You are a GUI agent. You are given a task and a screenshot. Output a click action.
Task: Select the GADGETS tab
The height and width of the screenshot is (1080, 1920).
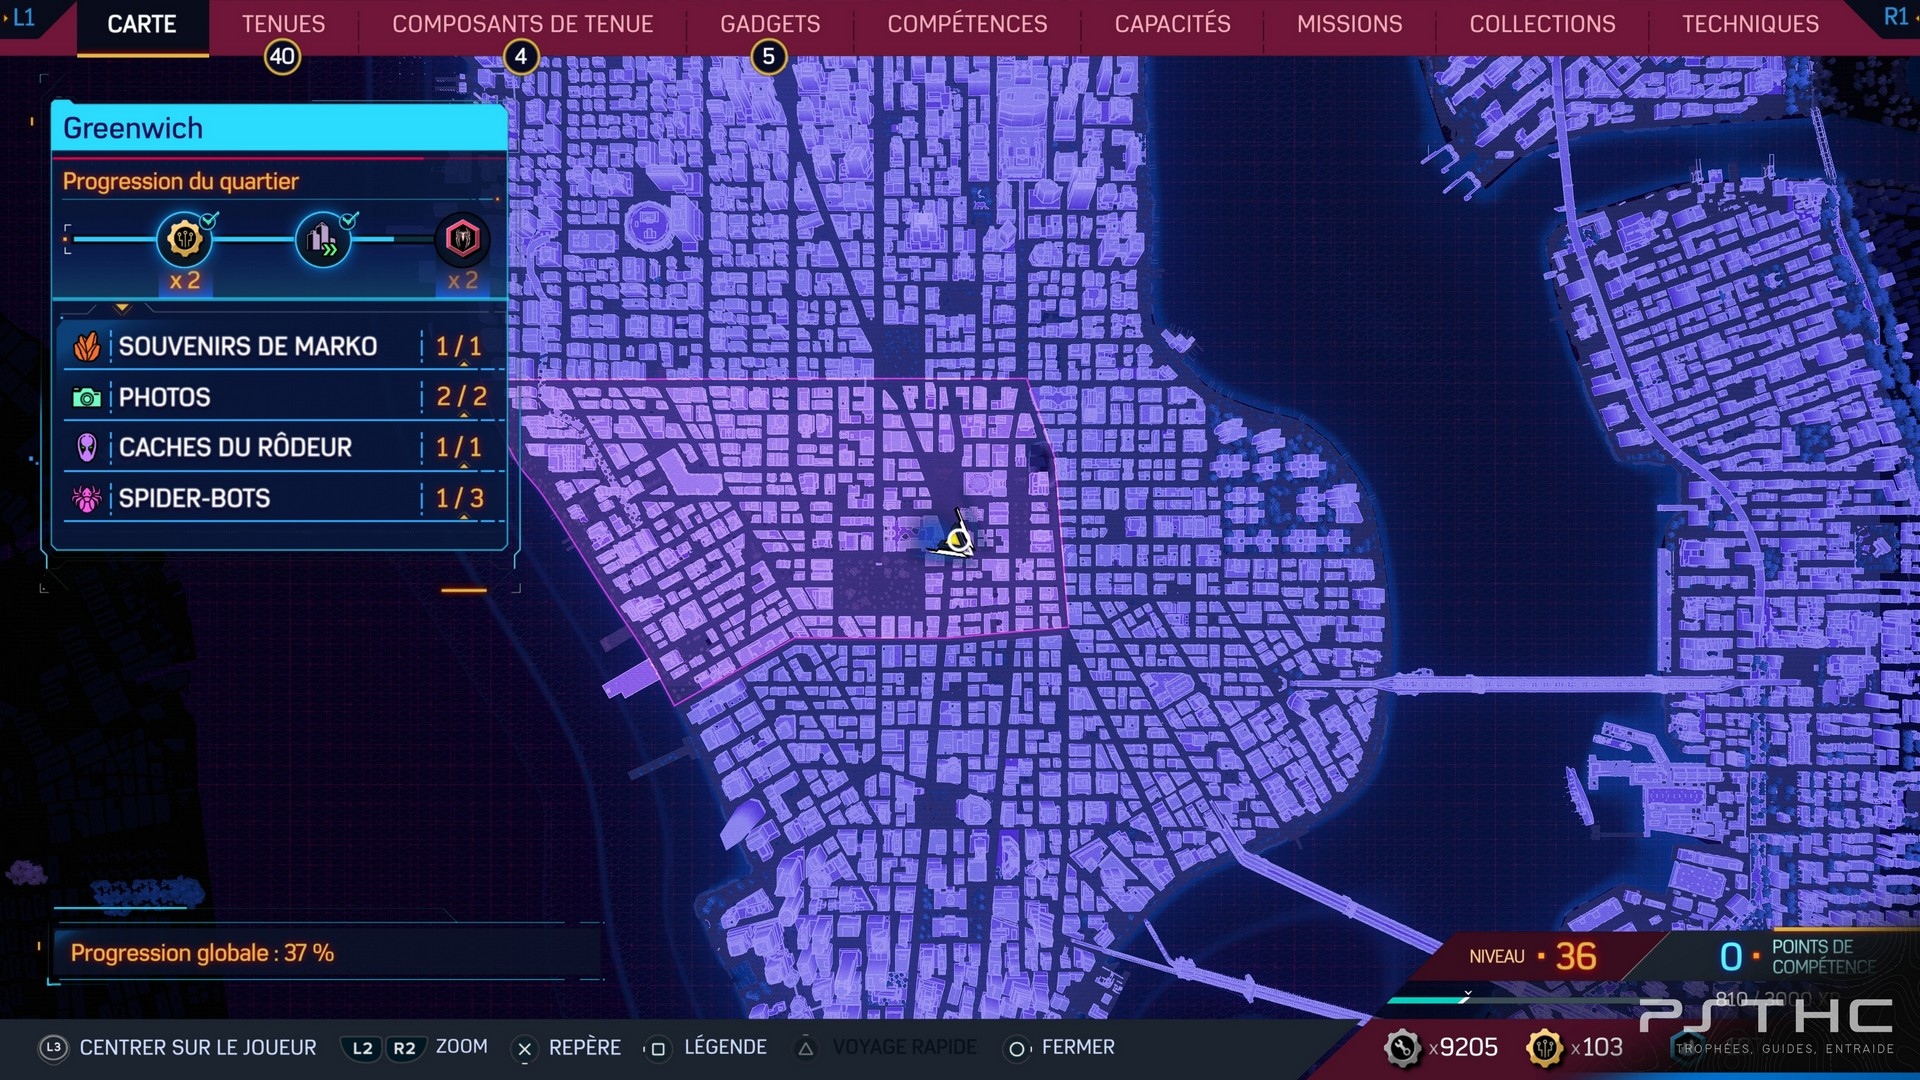[x=770, y=25]
